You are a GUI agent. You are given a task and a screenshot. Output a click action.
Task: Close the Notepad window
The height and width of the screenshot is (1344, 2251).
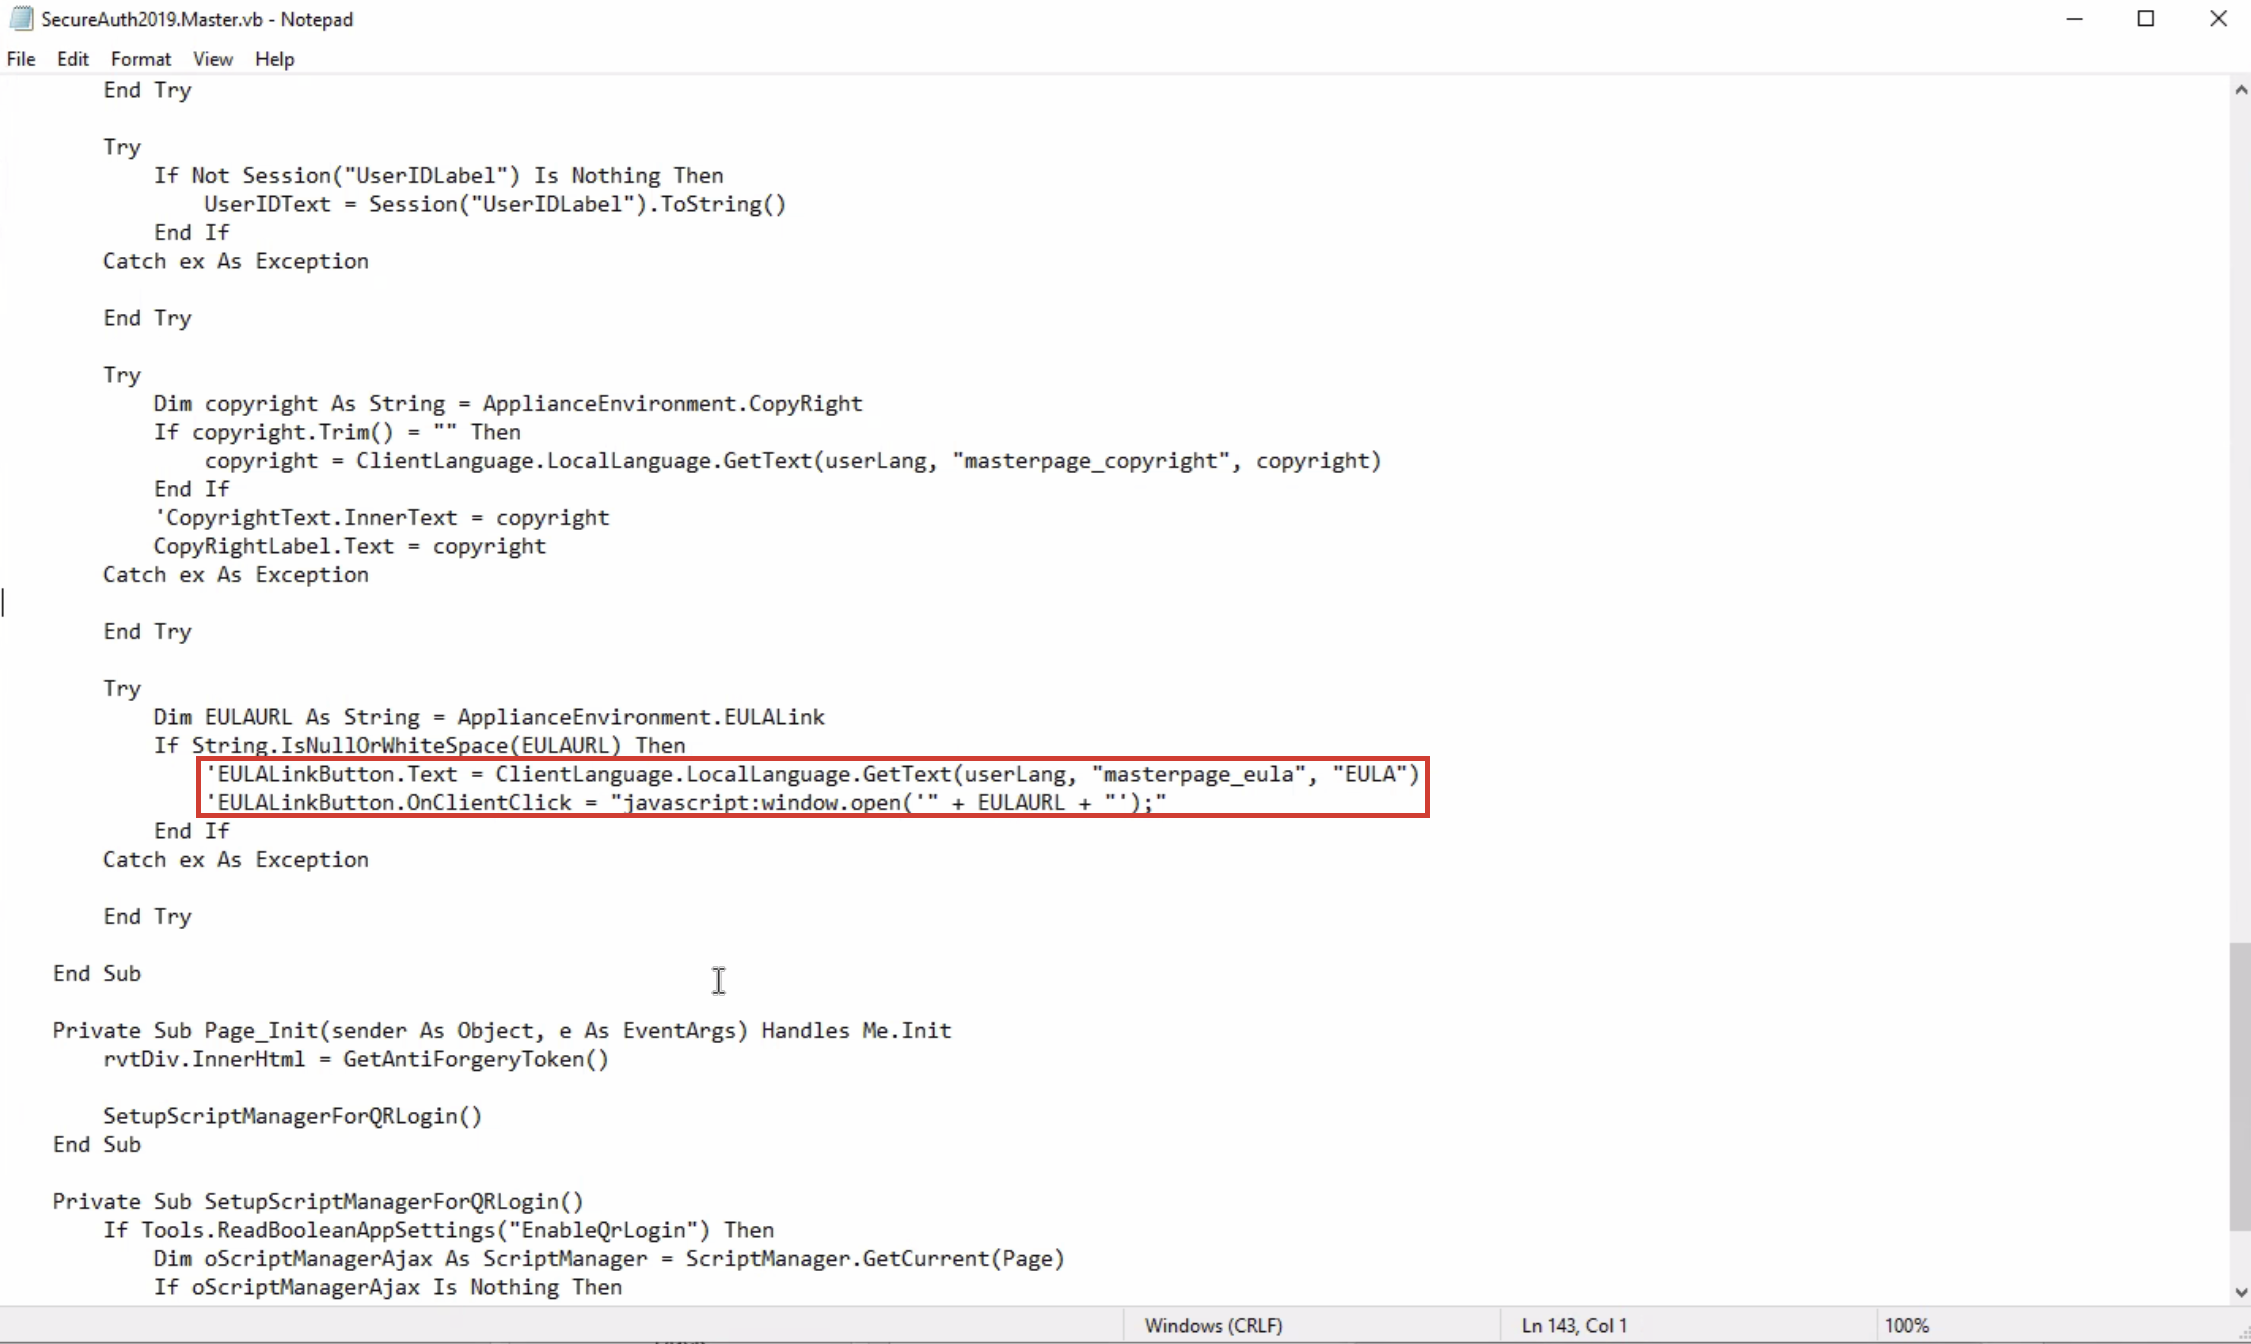coord(2219,18)
